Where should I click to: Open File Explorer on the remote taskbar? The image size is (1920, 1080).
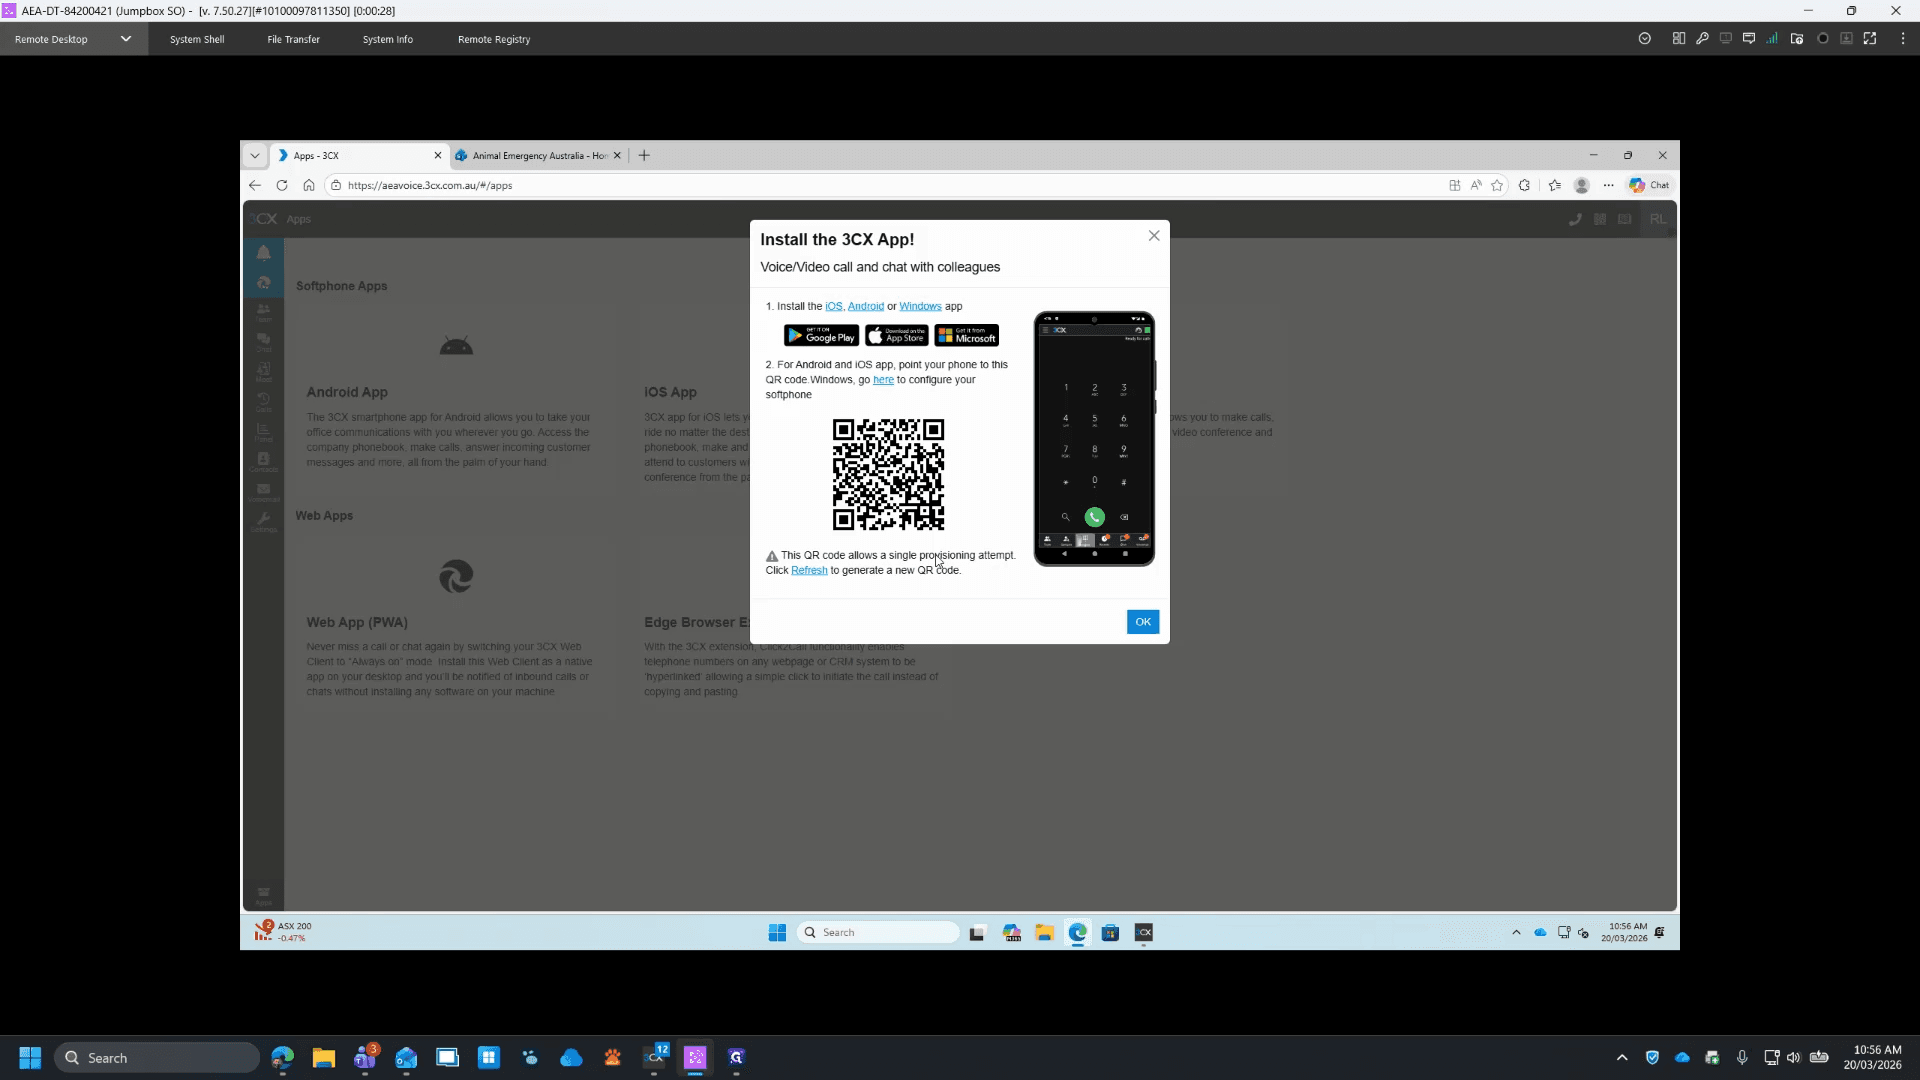[x=1045, y=933]
